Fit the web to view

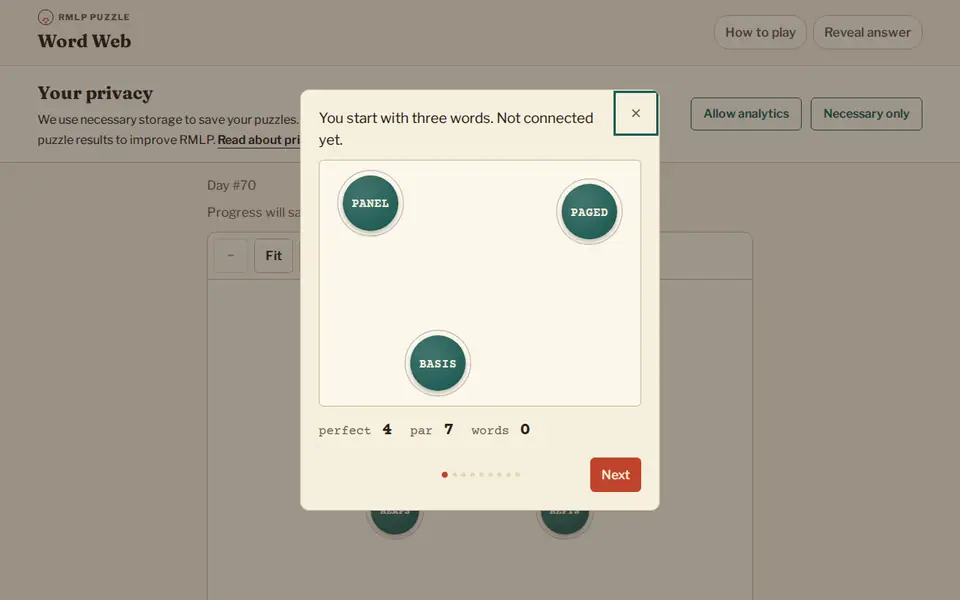tap(273, 255)
